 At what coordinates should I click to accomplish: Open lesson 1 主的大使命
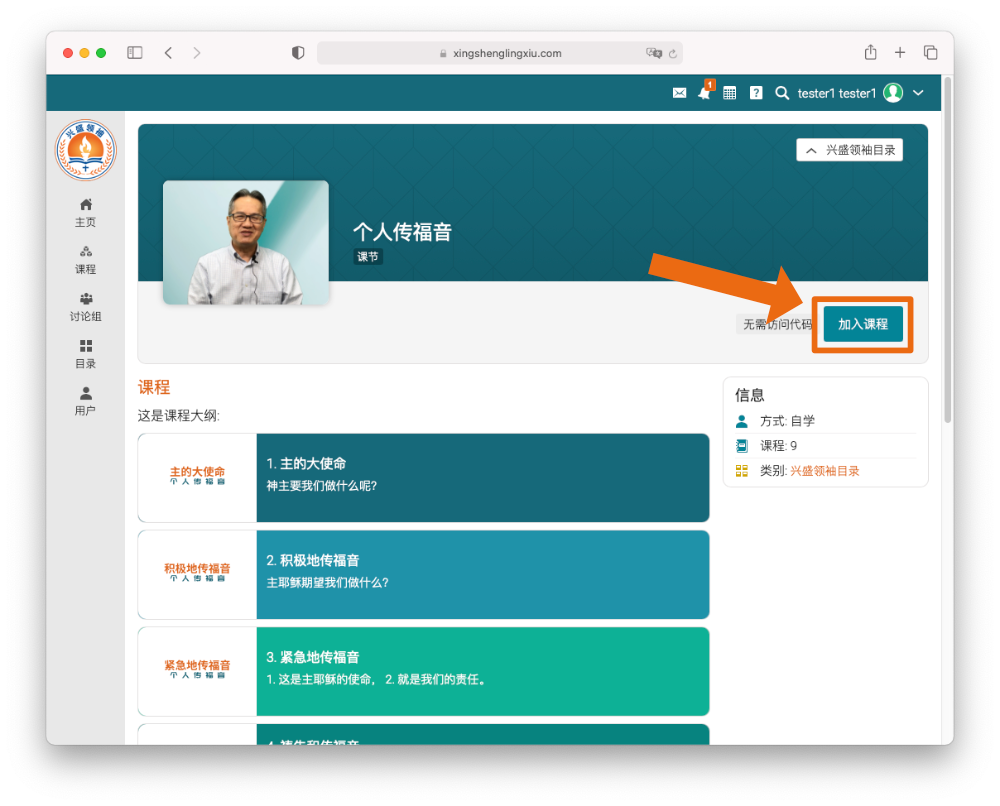pyautogui.click(x=482, y=477)
